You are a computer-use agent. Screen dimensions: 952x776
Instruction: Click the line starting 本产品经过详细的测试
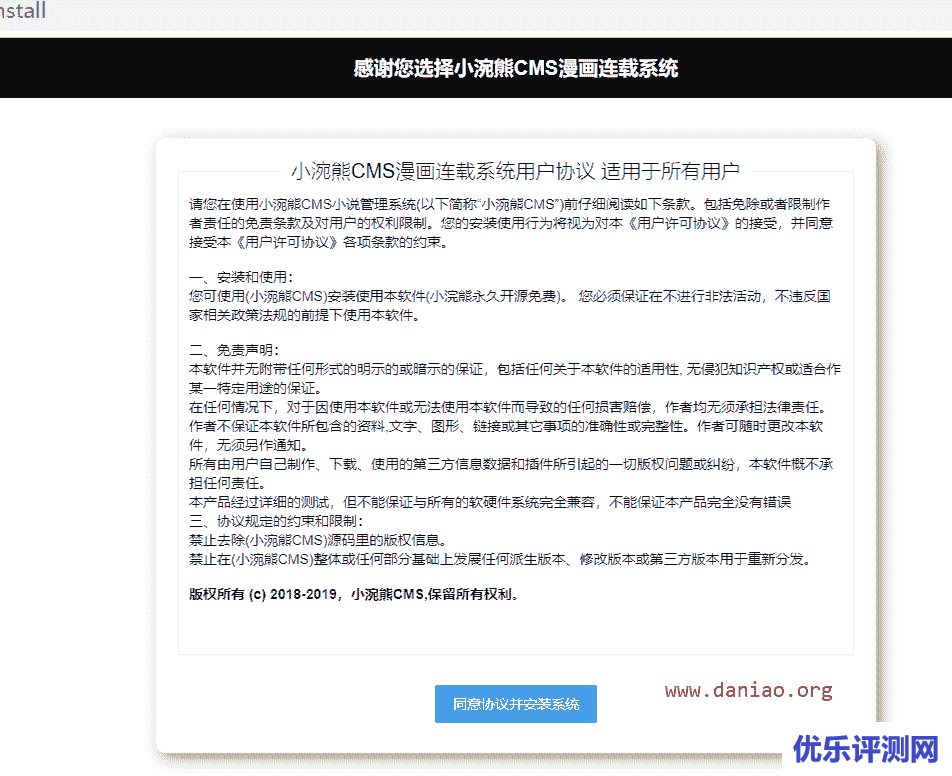click(490, 502)
